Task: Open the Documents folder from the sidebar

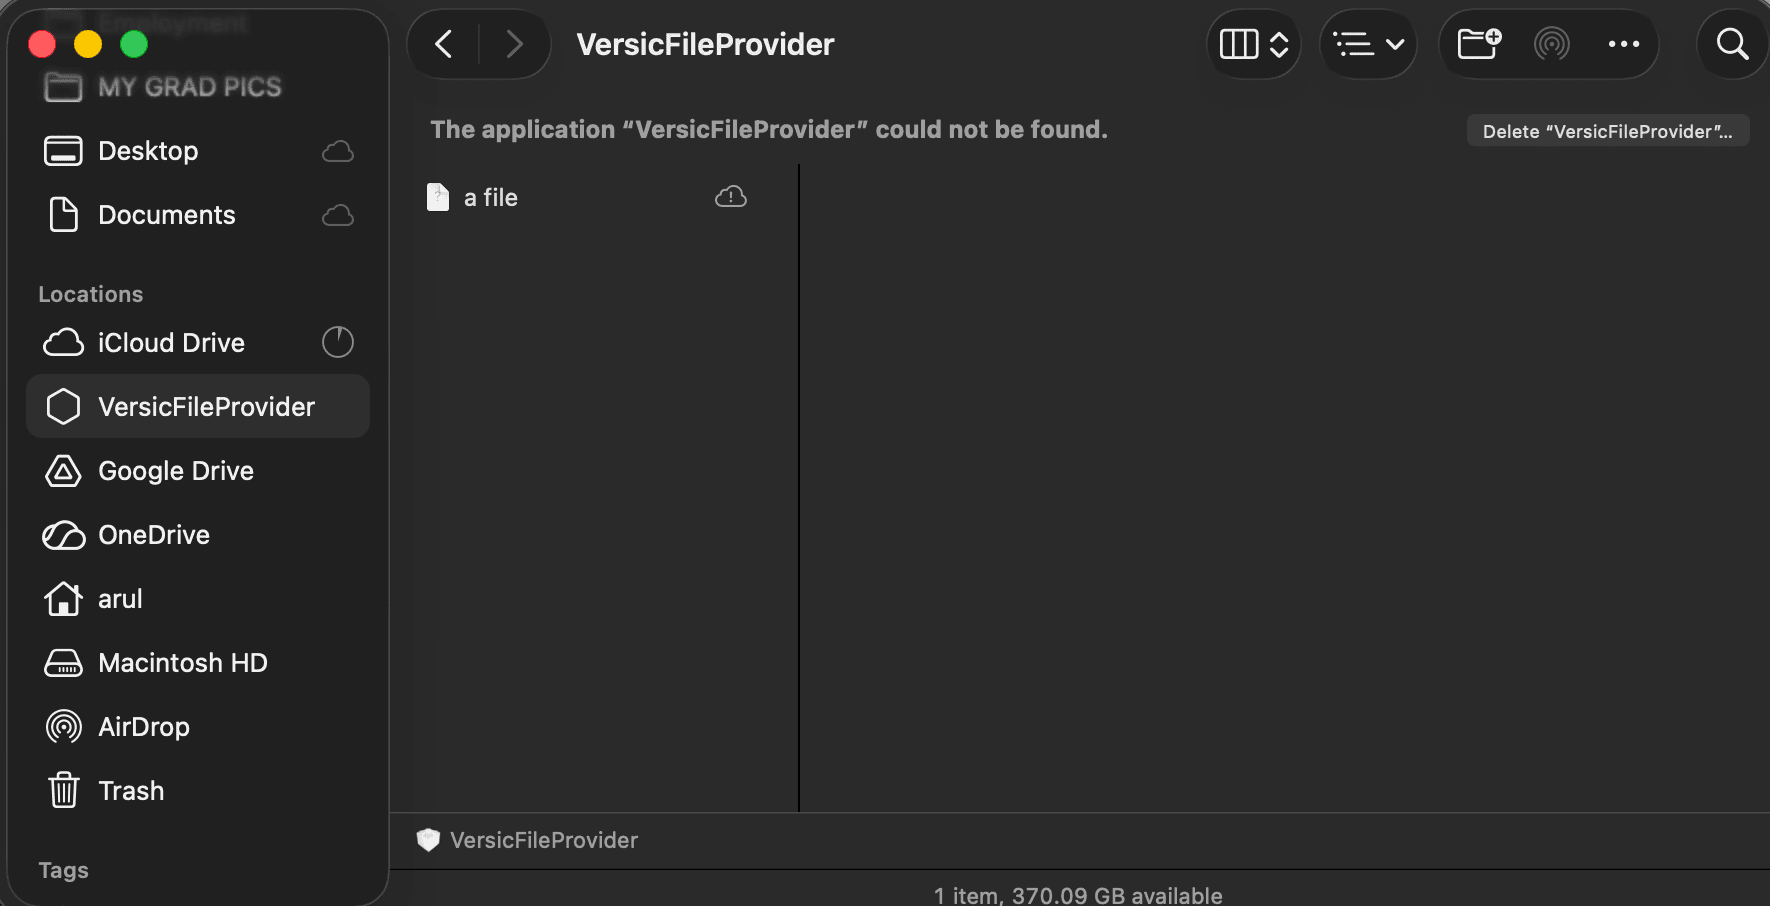Action: click(x=167, y=214)
